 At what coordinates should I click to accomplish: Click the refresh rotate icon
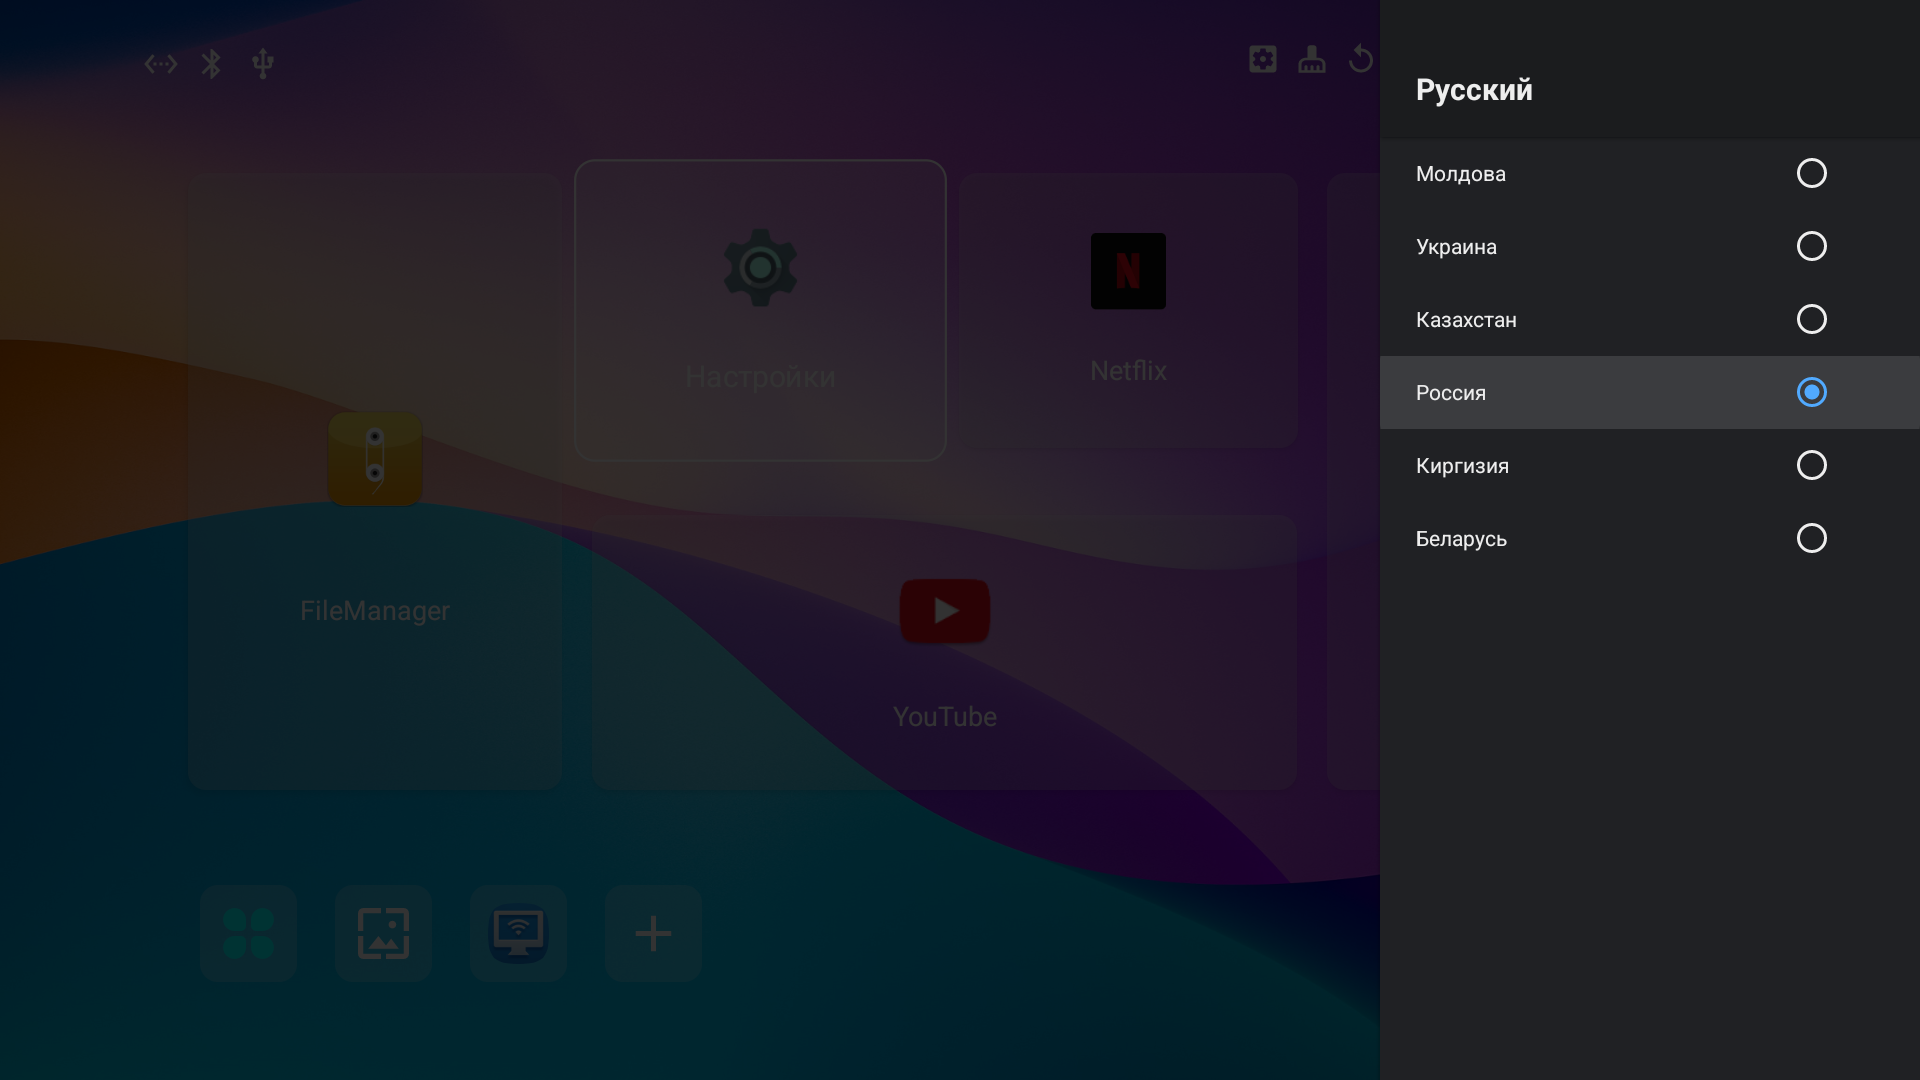click(x=1360, y=59)
